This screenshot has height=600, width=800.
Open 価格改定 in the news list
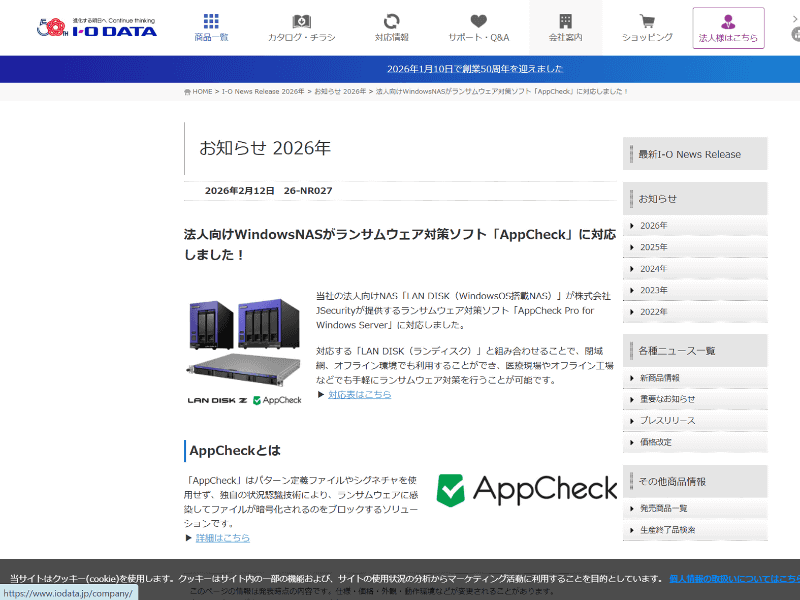click(x=695, y=442)
